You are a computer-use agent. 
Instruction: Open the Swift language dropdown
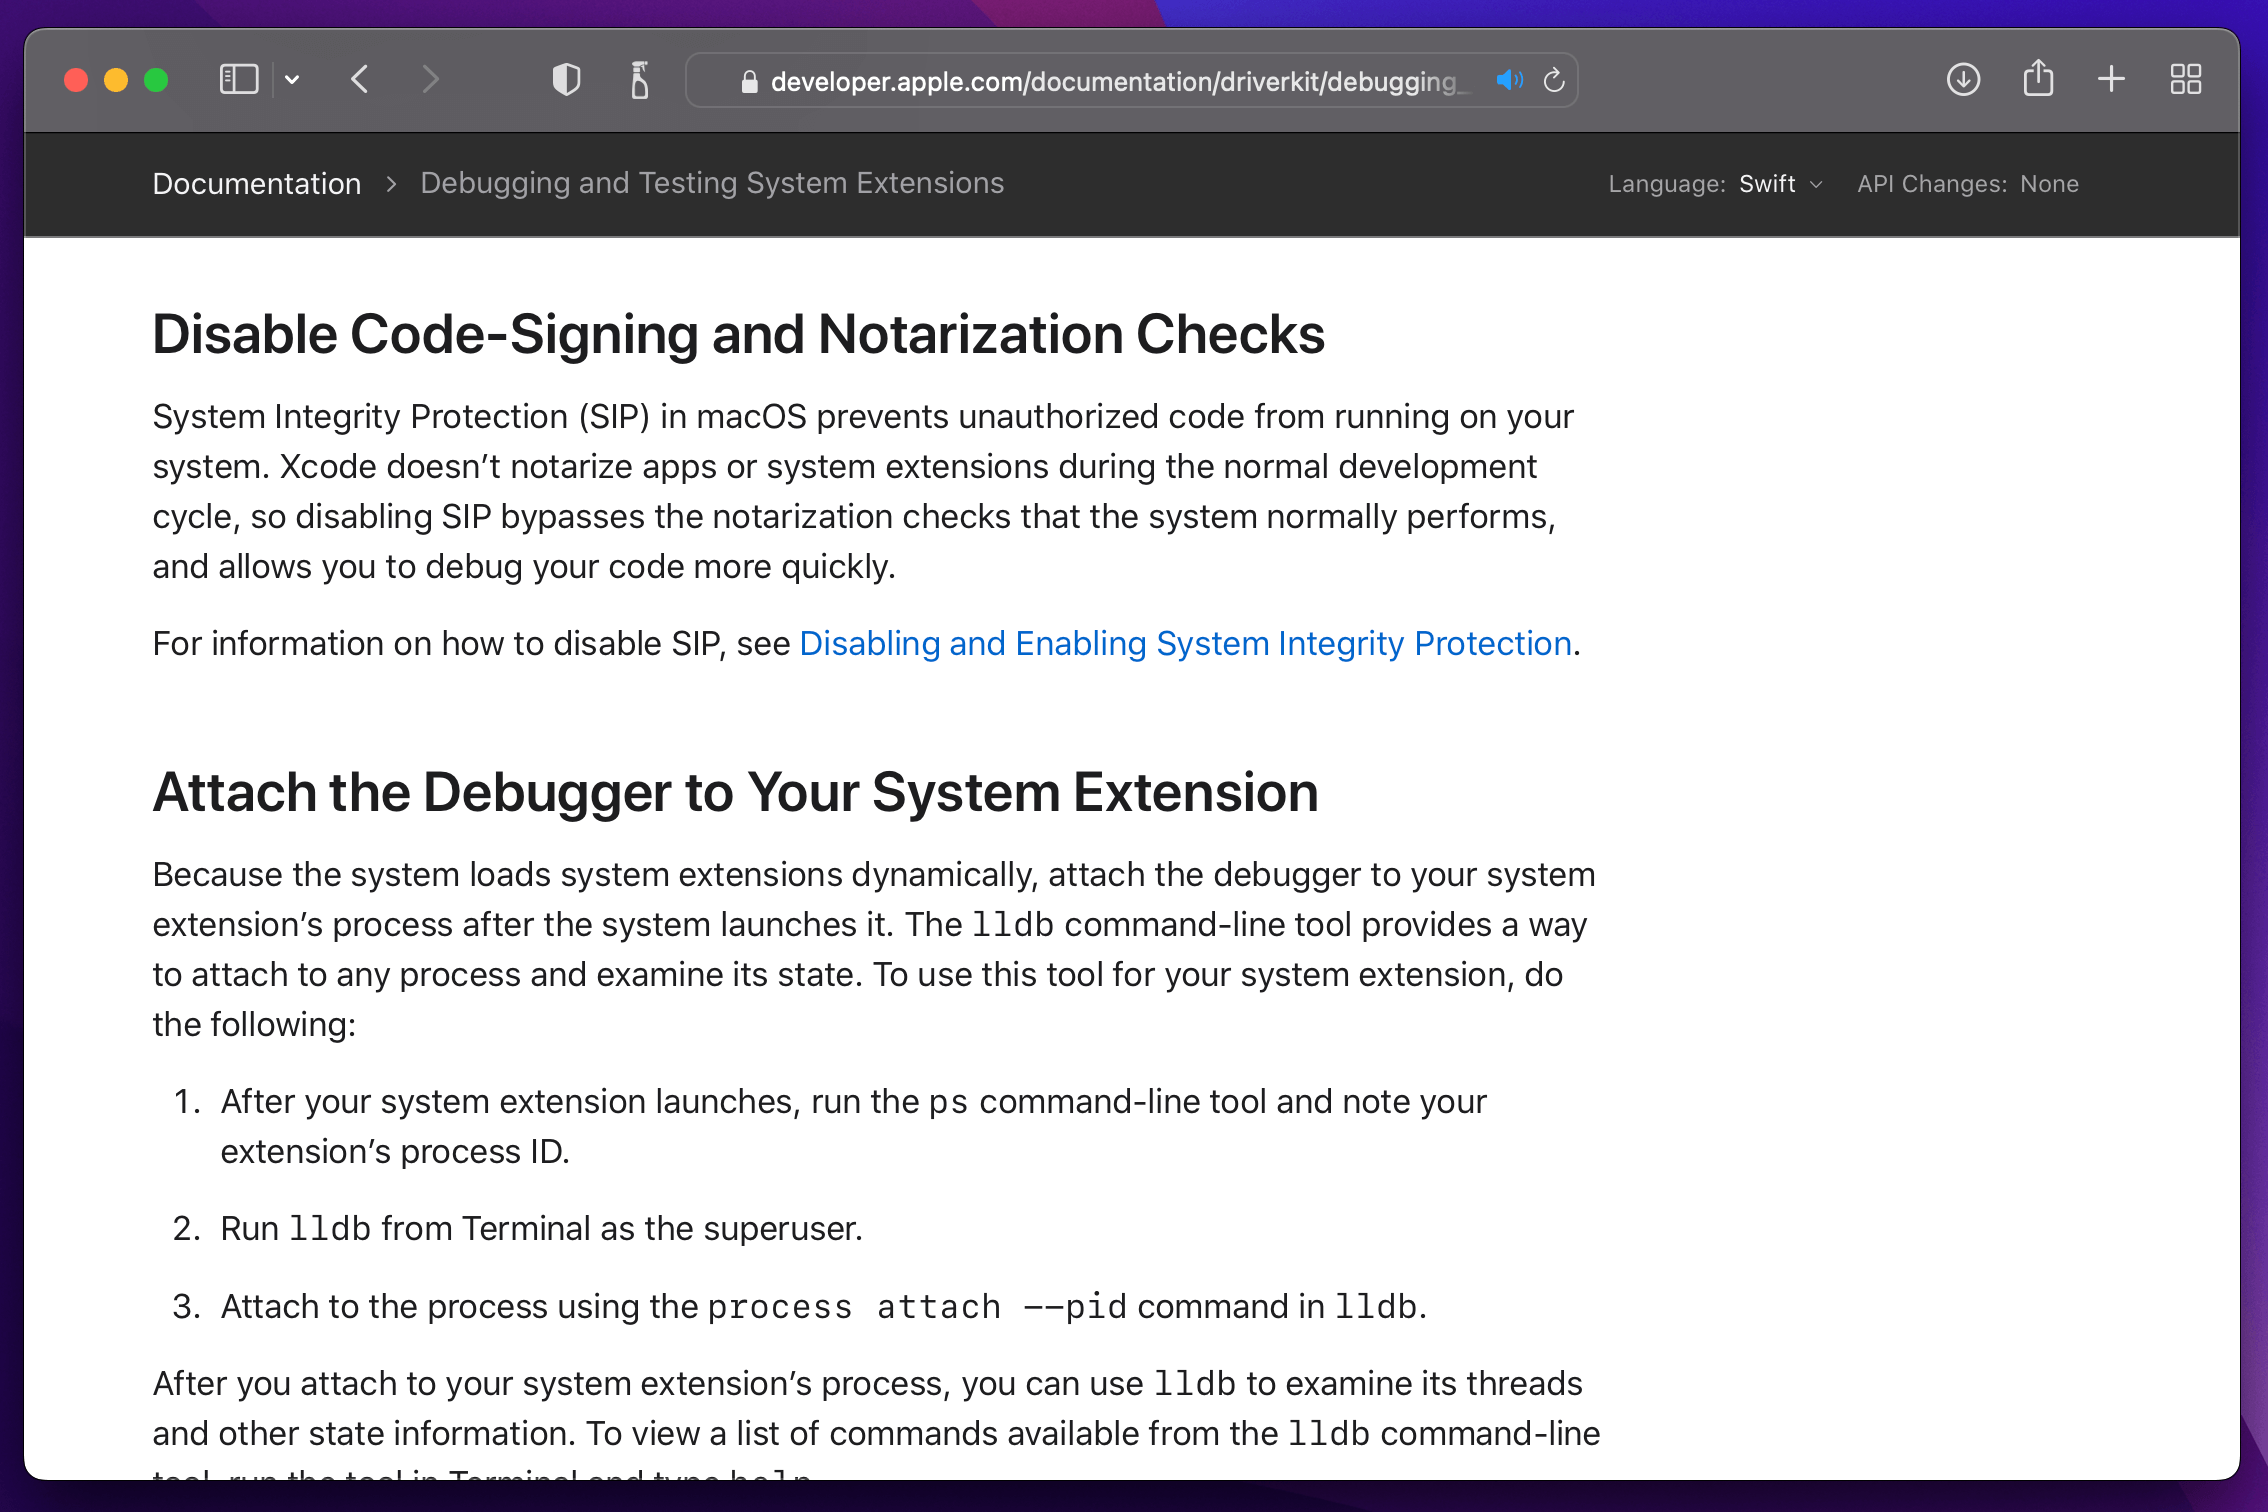[1780, 184]
